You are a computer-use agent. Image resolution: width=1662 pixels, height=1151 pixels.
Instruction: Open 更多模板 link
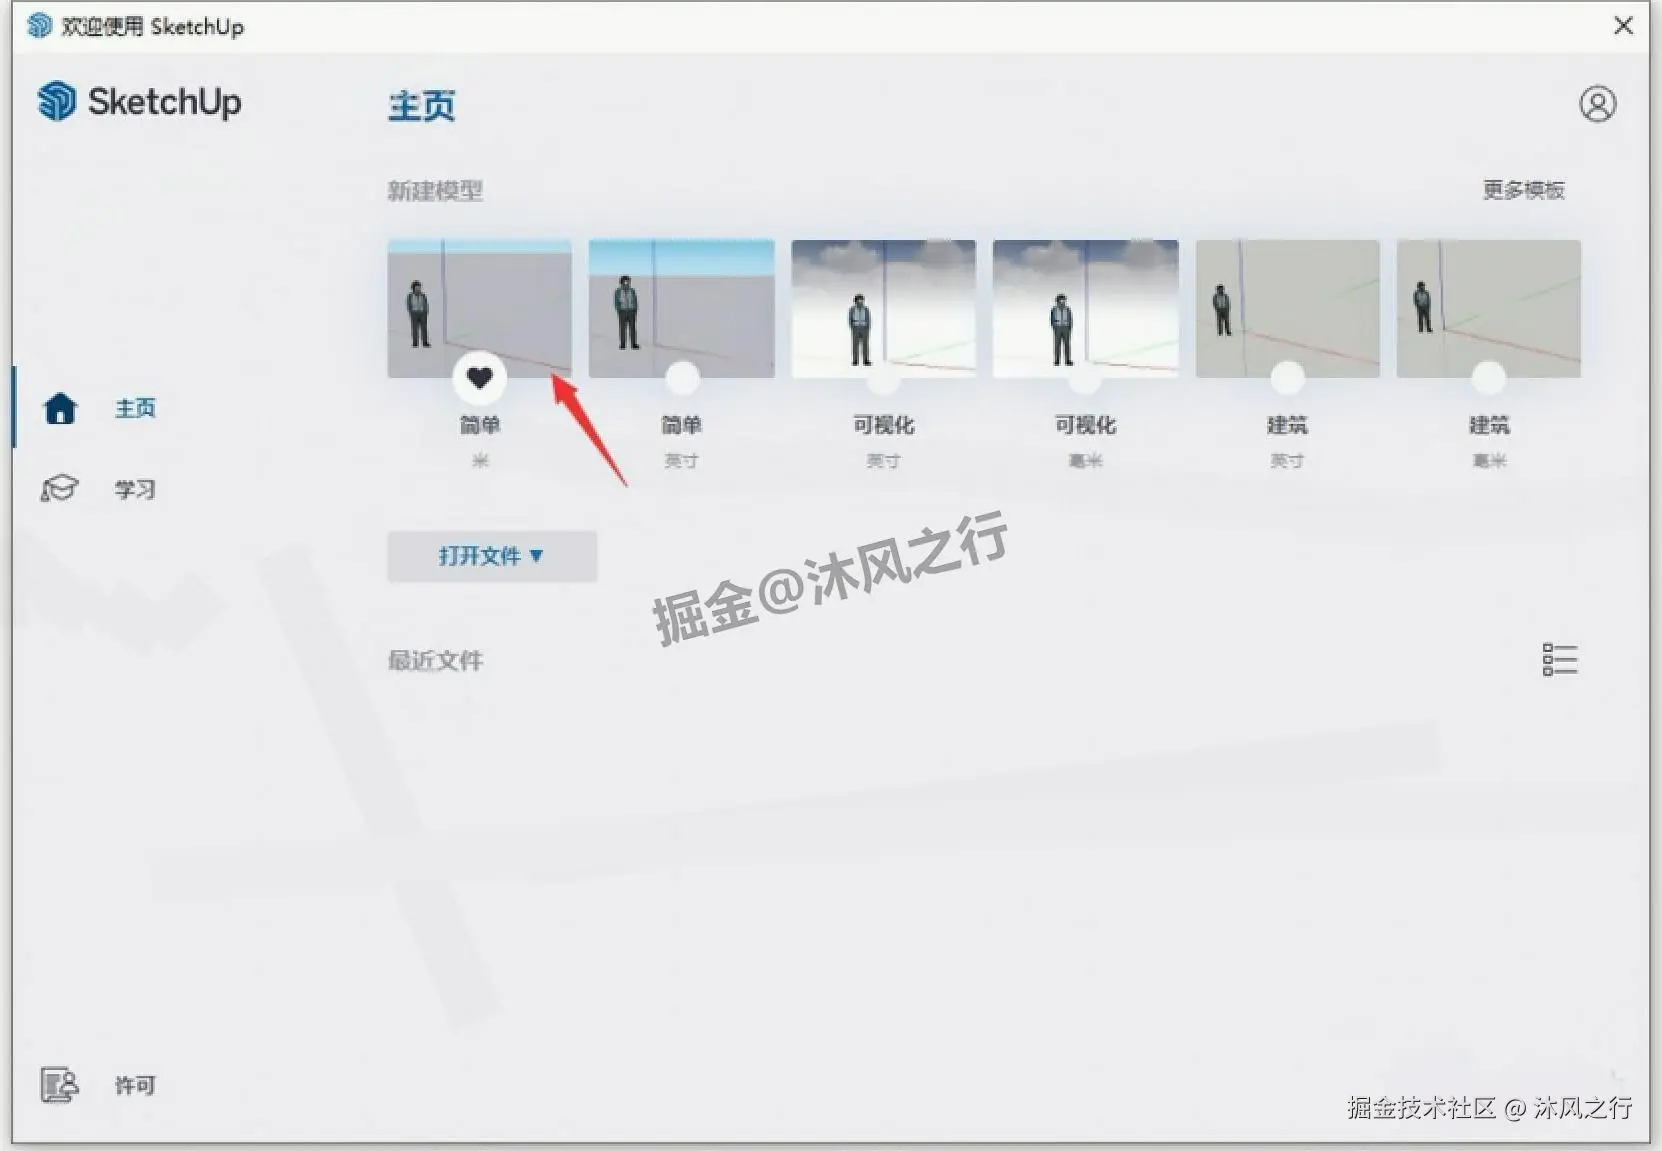[1522, 189]
